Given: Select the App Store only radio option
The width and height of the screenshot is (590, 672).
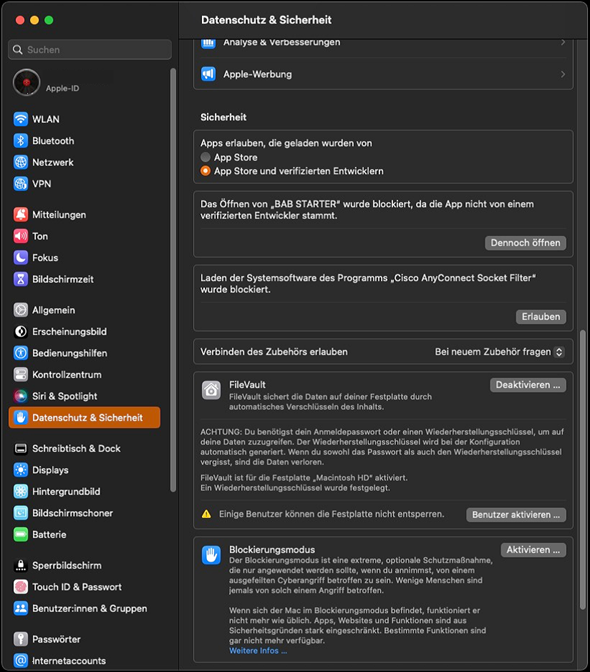Looking at the screenshot, I should [x=206, y=157].
